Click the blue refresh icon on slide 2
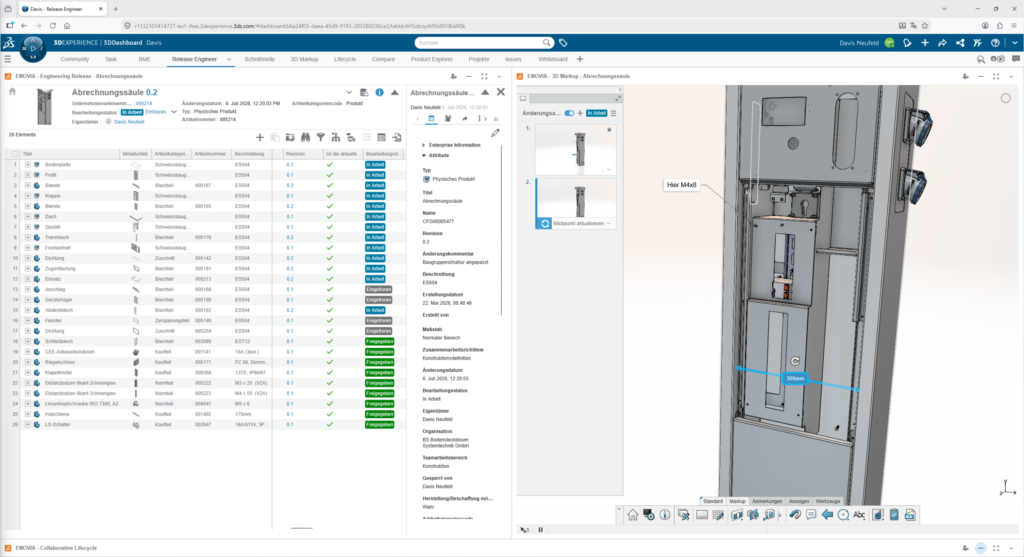 [545, 223]
